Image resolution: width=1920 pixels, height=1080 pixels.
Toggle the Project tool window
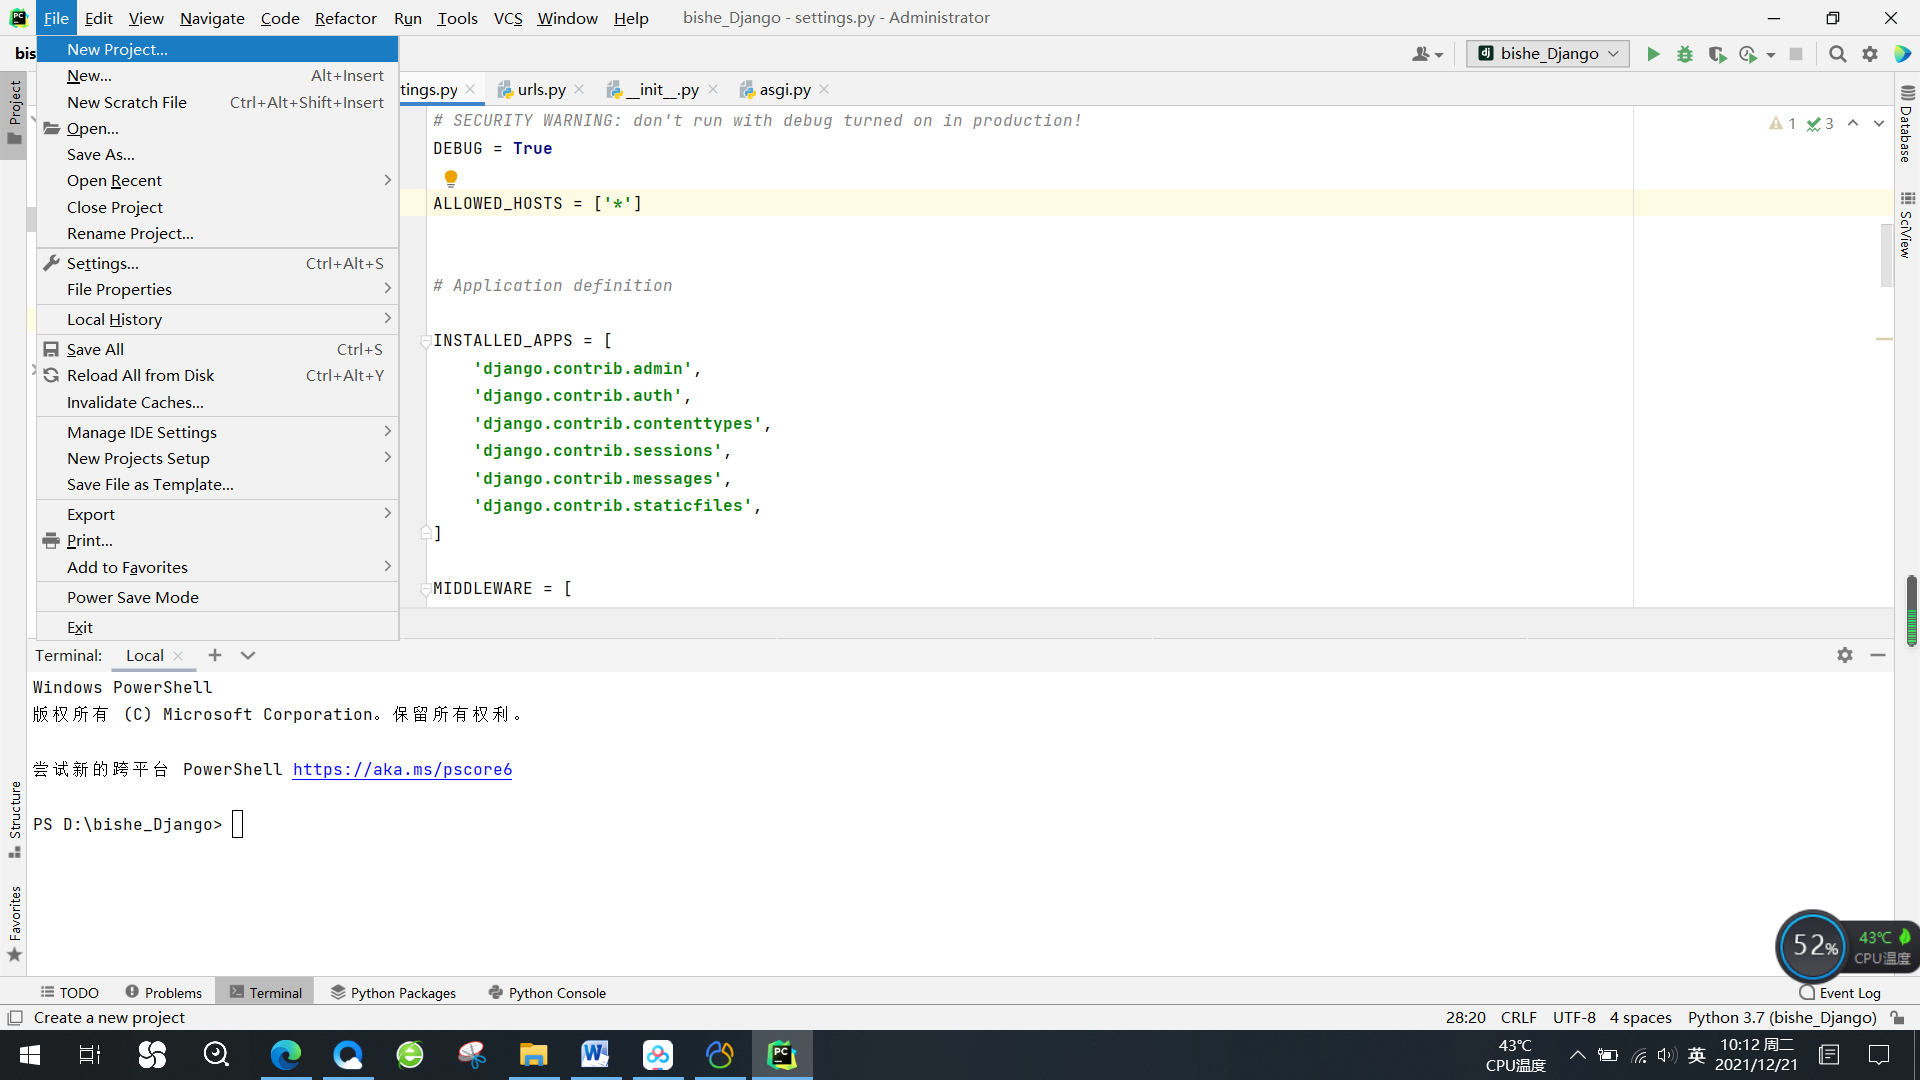(14, 110)
